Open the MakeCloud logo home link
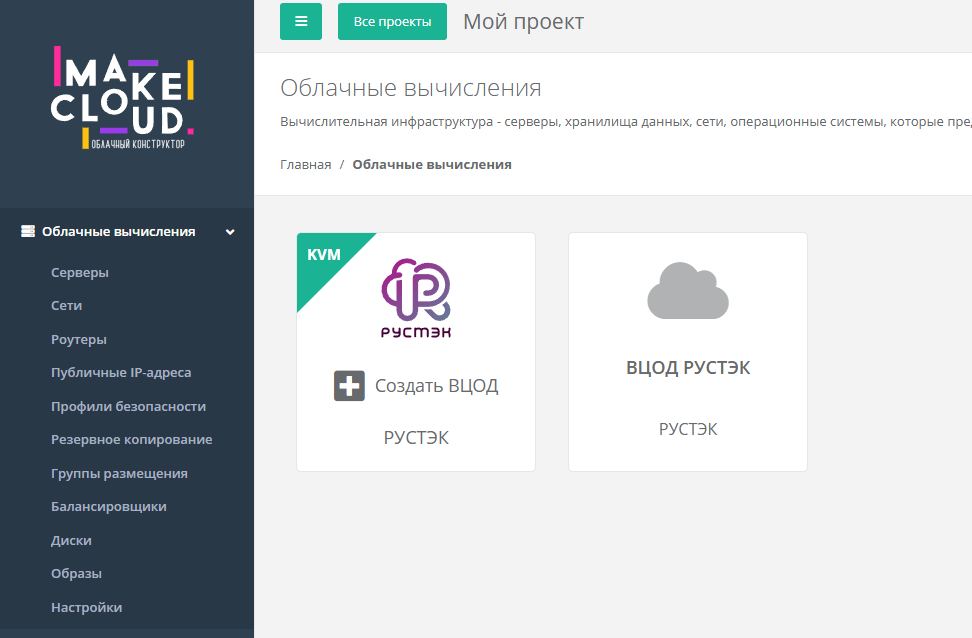972x638 pixels. point(122,97)
